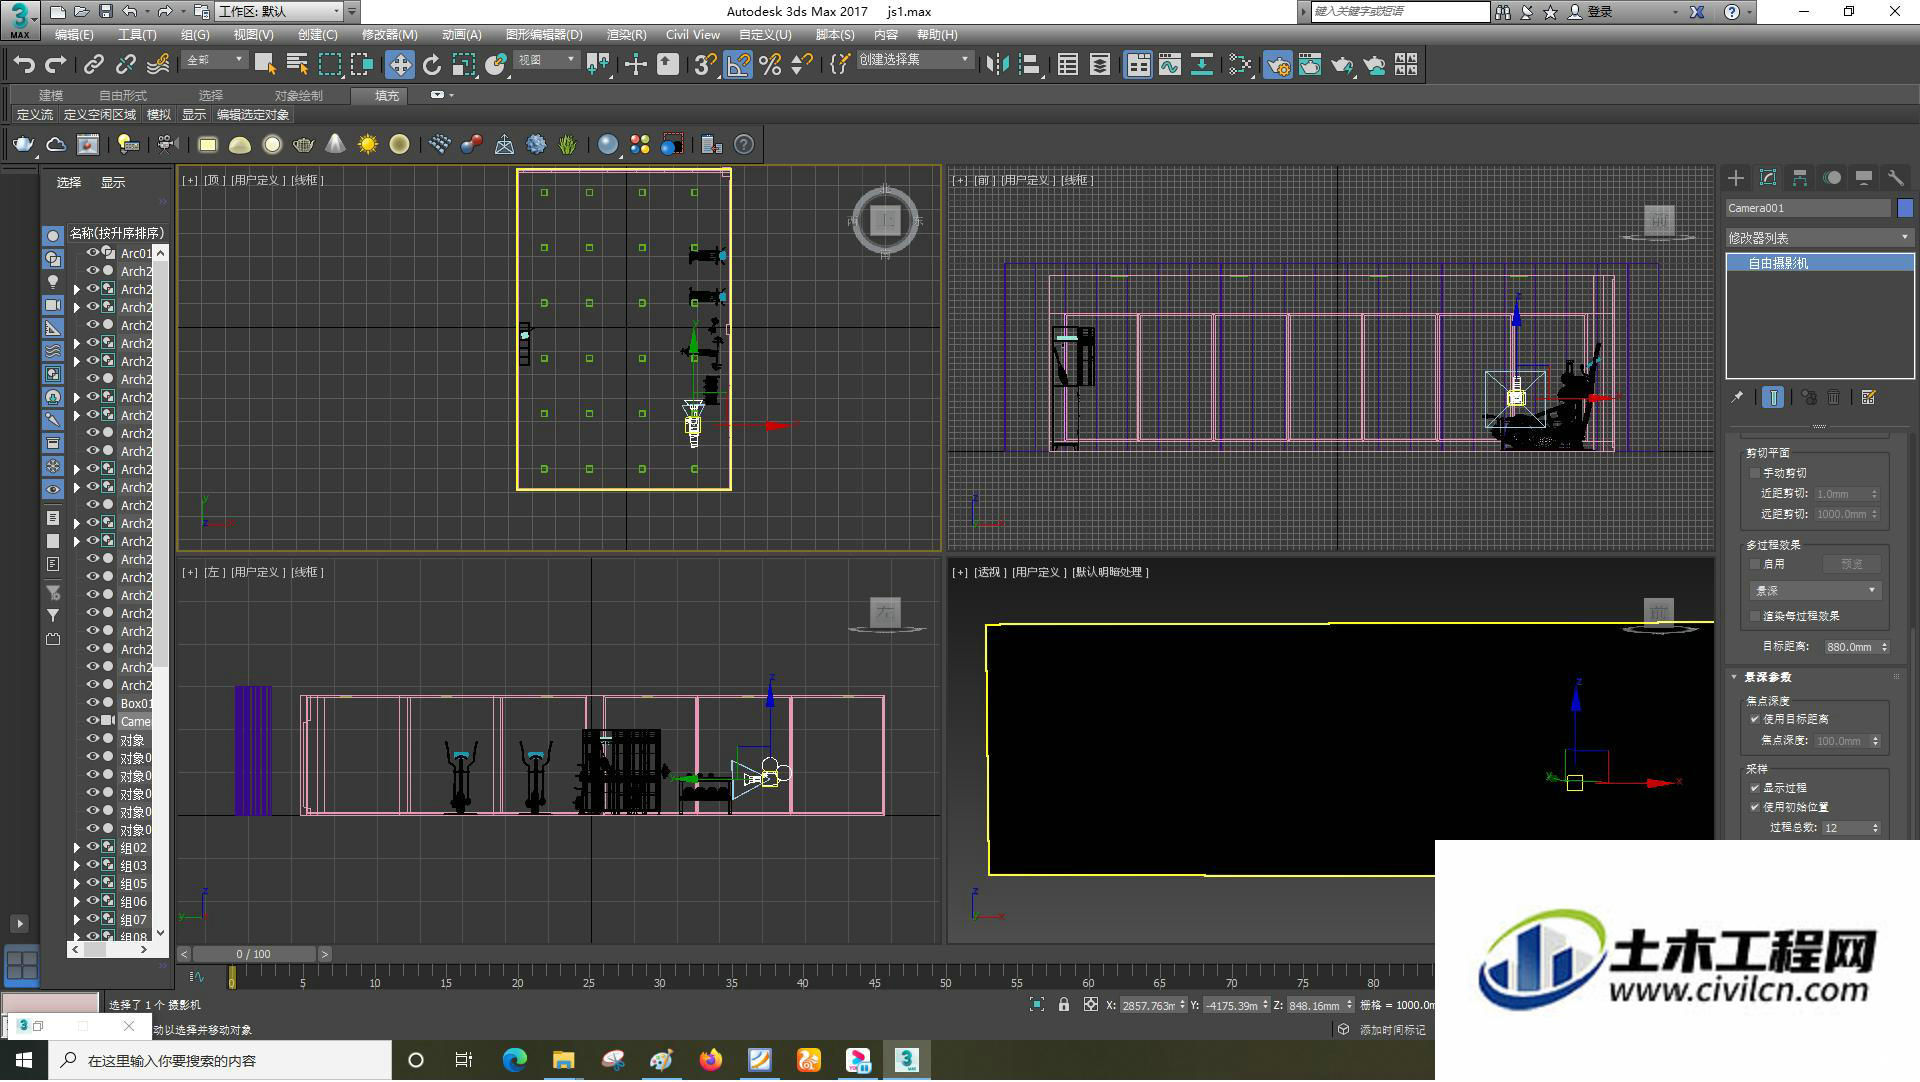Open the 视图 reference coordinate dropdown
1920x1082 pixels.
[547, 61]
